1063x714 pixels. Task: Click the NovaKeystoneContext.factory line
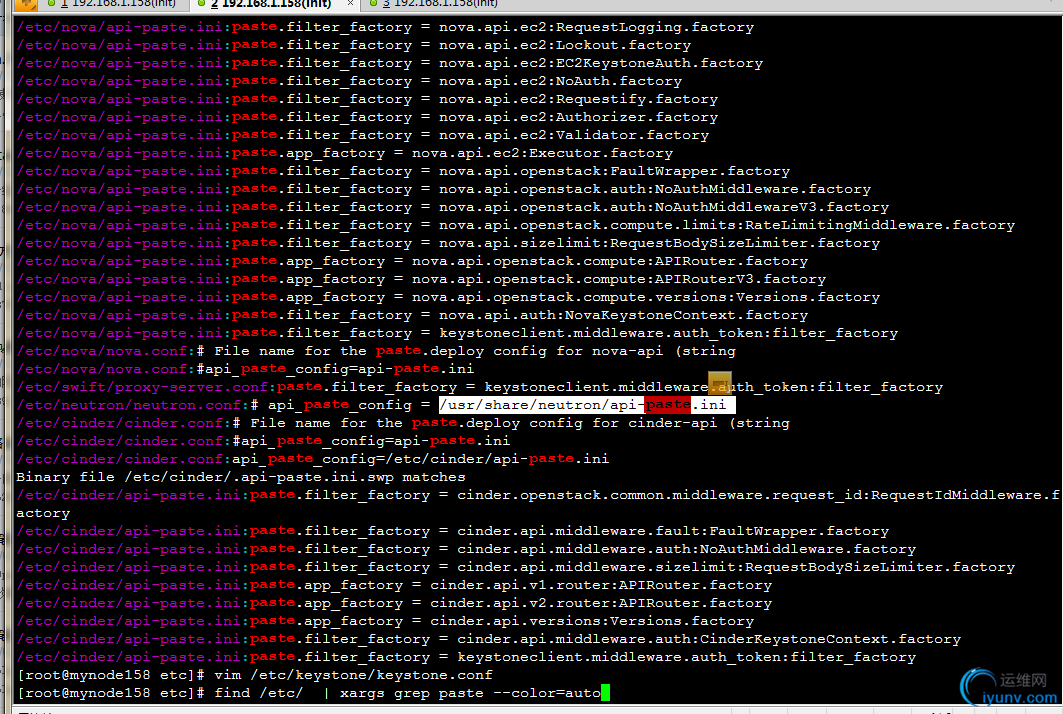click(x=412, y=315)
